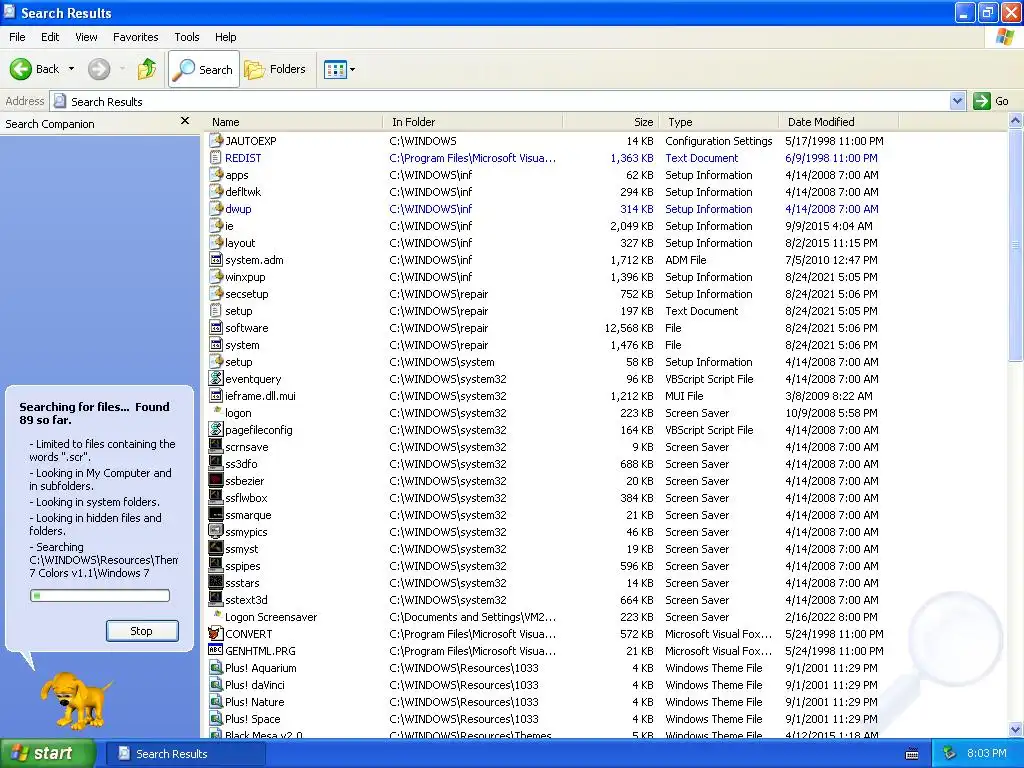Toggle the Search companion button
This screenshot has width=1024, height=768.
[x=204, y=69]
